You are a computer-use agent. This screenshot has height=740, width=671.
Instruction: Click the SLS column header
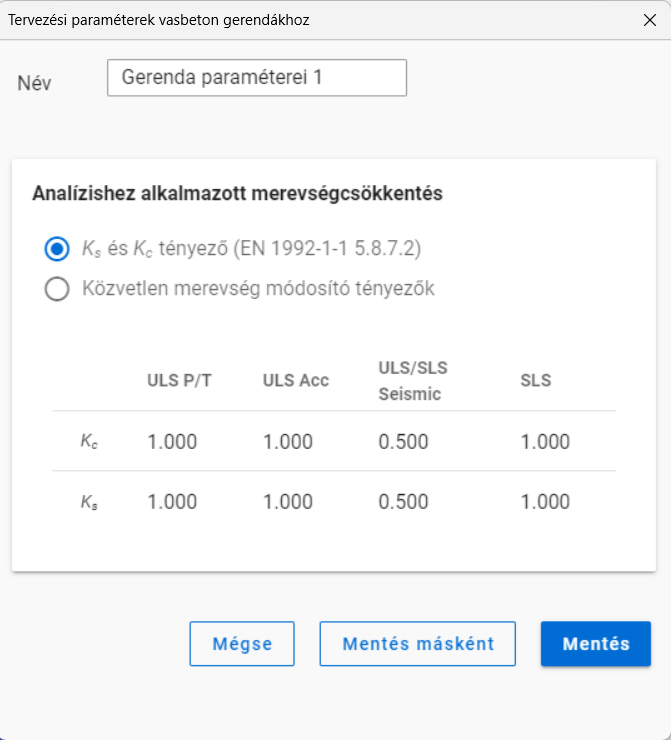[x=536, y=380]
